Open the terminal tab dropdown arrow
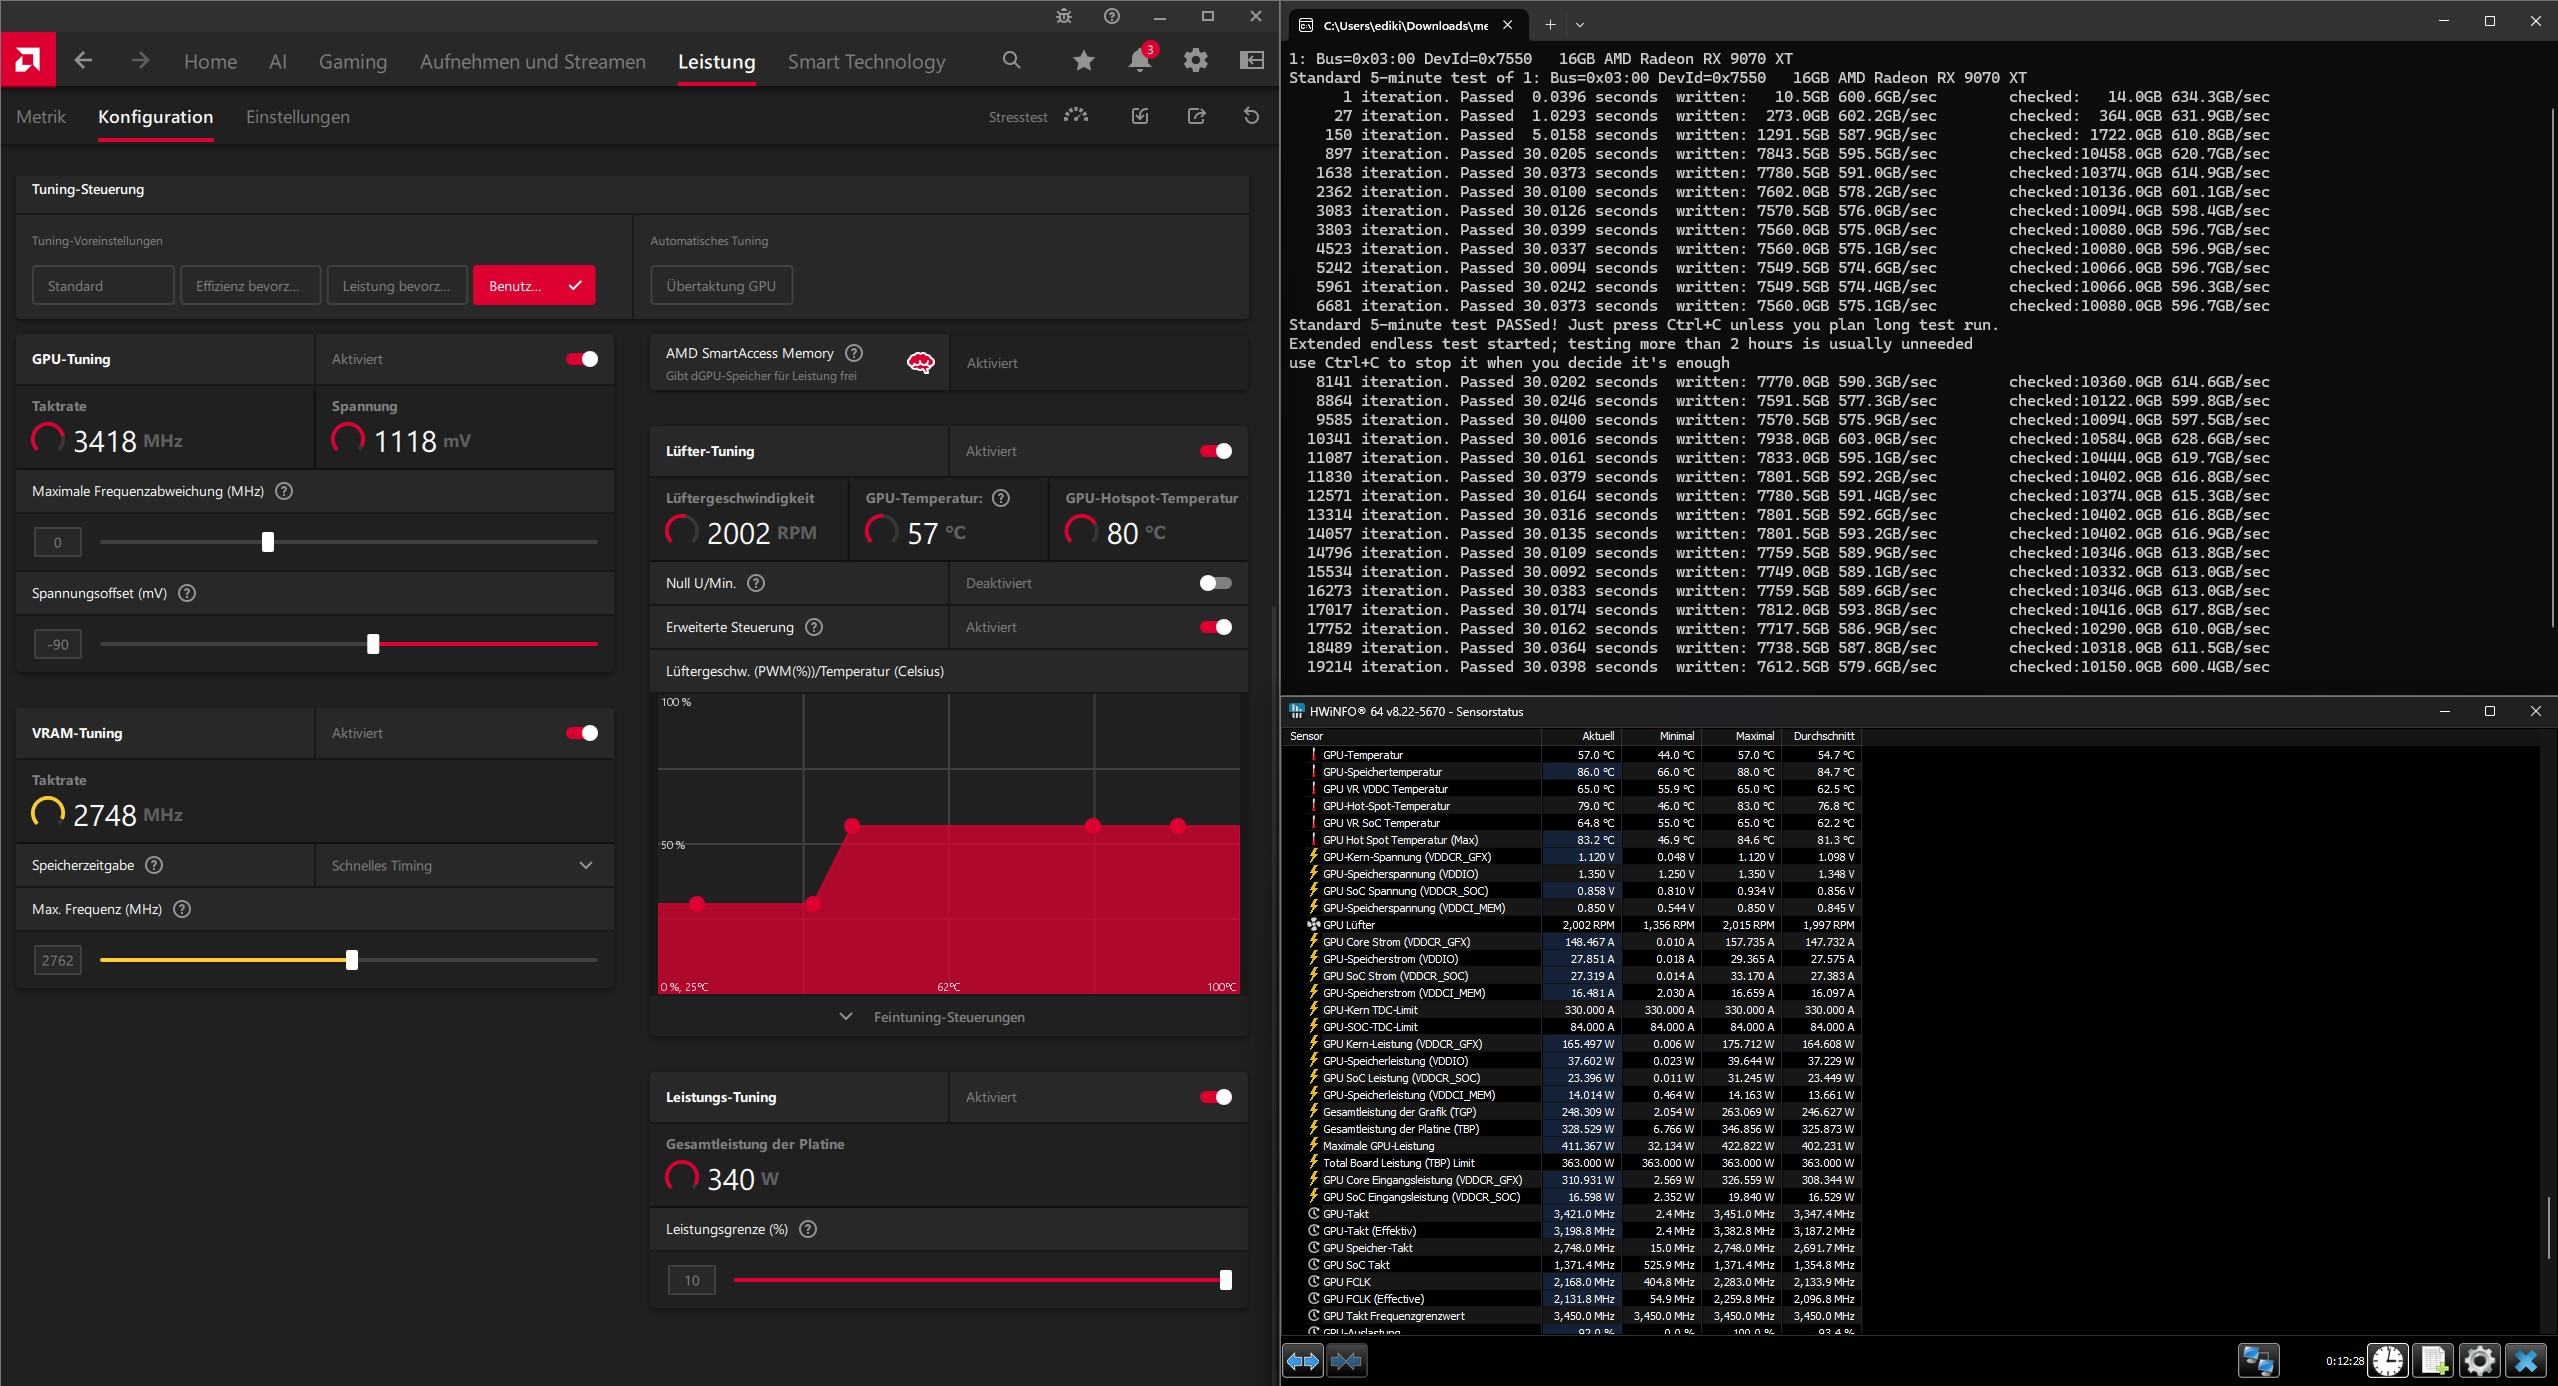Viewport: 2558px width, 1386px height. pos(1580,24)
